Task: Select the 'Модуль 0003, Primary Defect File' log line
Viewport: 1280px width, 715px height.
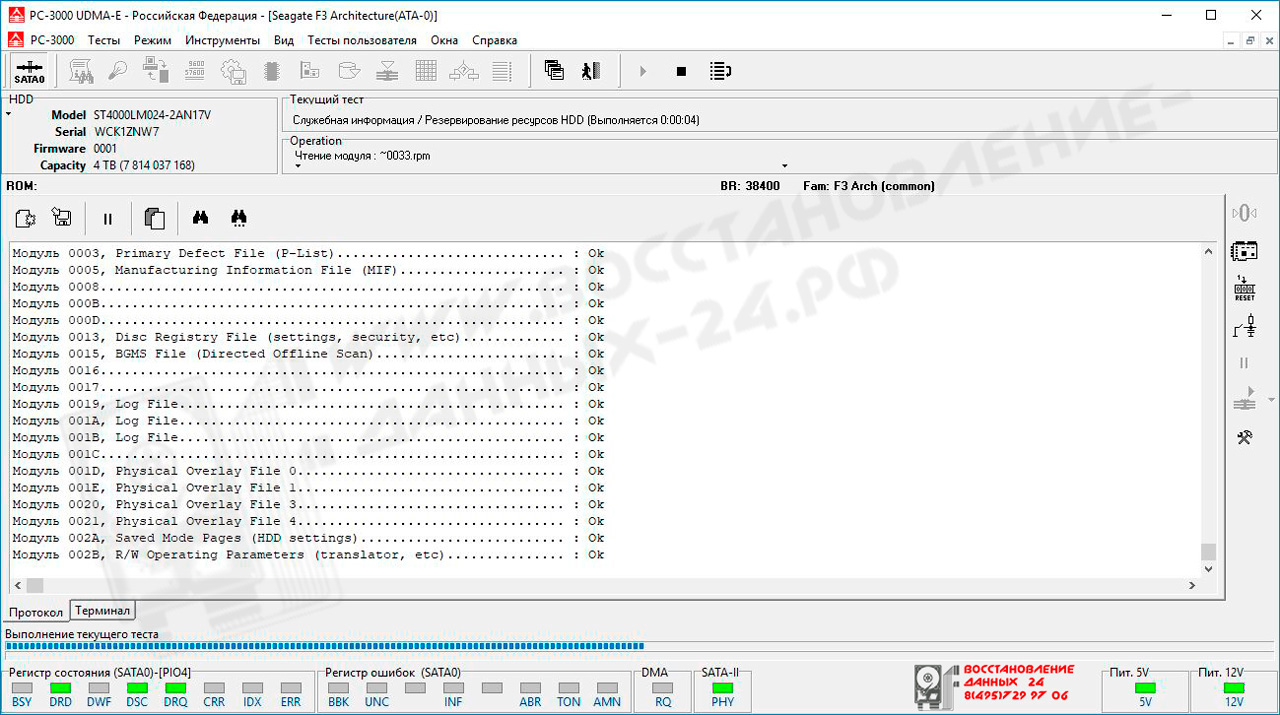Action: pyautogui.click(x=308, y=254)
